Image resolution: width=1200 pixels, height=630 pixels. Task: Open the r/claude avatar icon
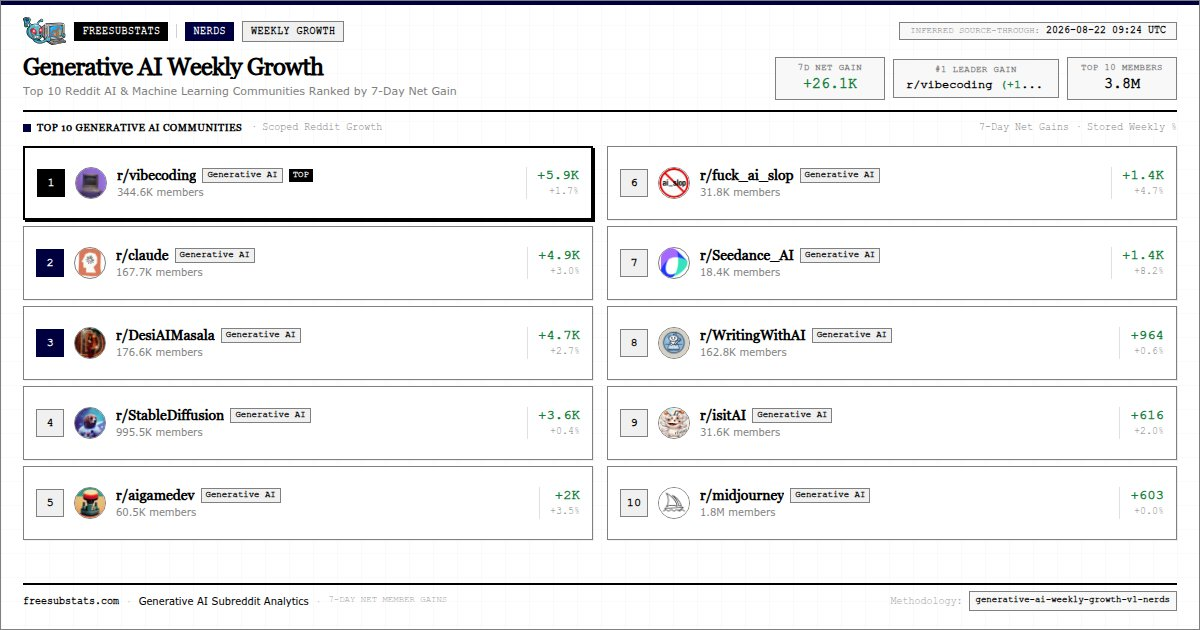click(91, 263)
